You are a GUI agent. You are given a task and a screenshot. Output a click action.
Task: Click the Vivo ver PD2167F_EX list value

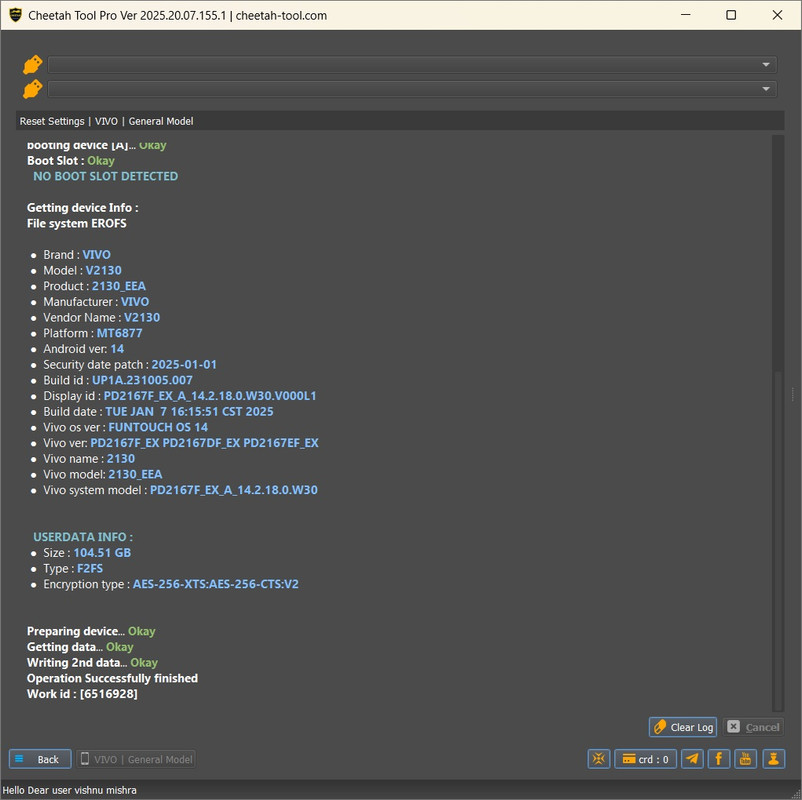(x=204, y=443)
